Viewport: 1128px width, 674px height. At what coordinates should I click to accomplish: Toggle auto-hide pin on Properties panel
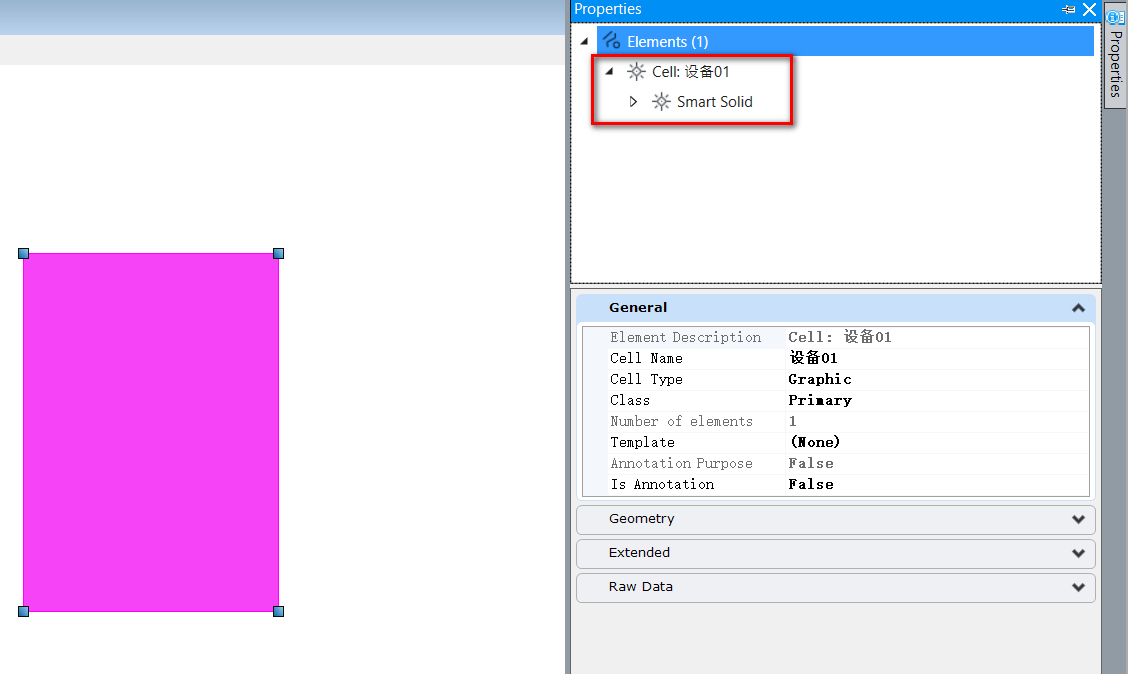point(1068,9)
